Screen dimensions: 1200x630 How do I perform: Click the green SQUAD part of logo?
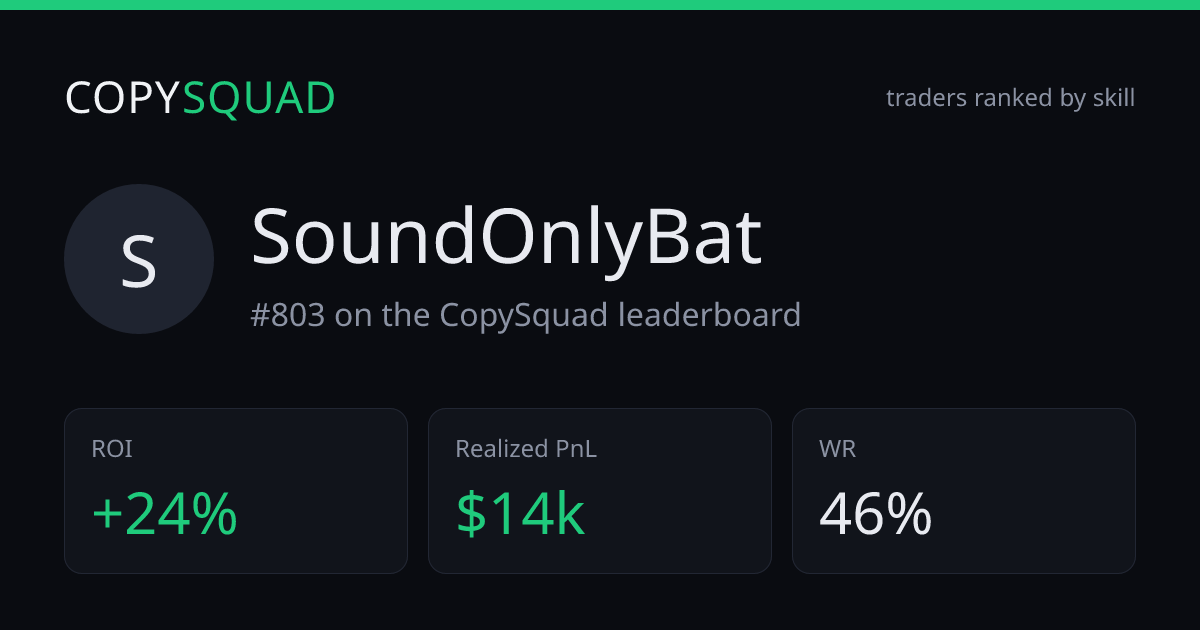click(260, 98)
